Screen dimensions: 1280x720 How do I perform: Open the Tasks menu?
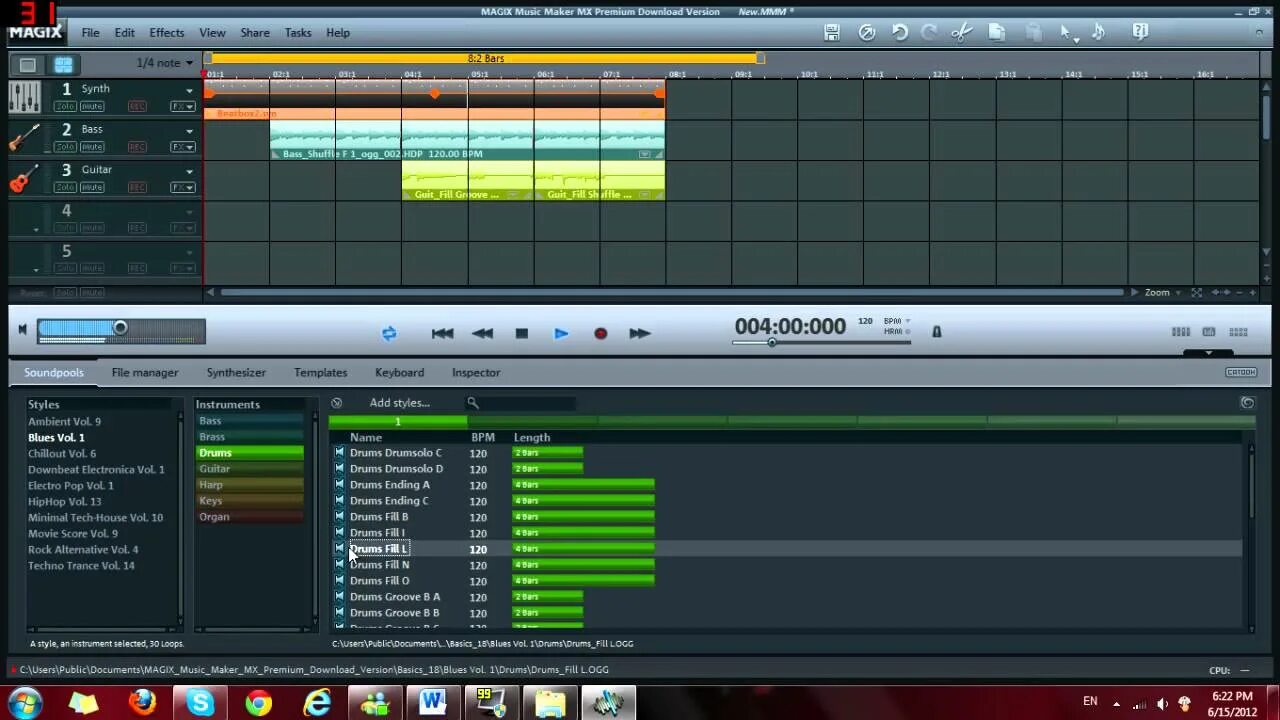(298, 33)
